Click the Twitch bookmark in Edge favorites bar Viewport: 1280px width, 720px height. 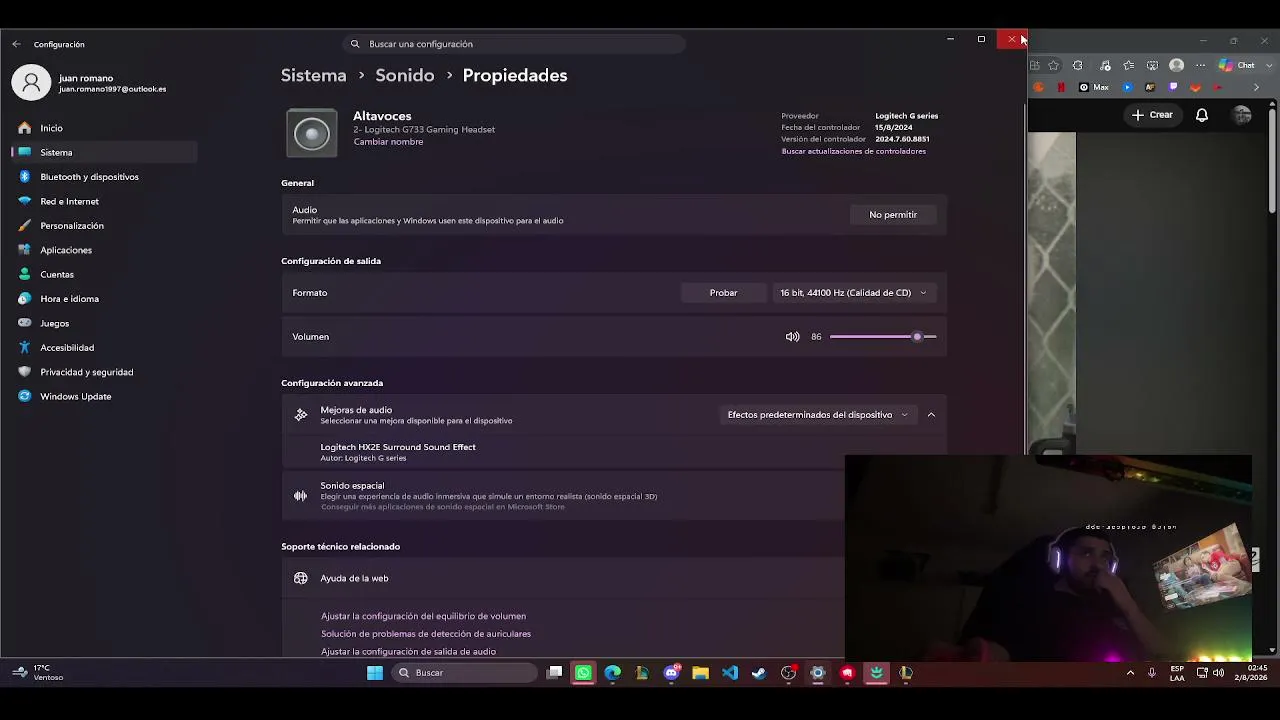pyautogui.click(x=1173, y=87)
